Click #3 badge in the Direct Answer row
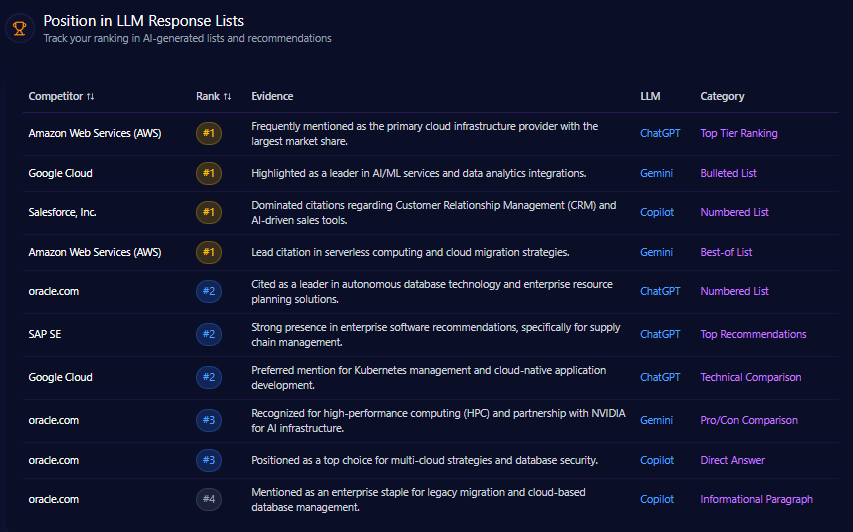The image size is (853, 532). 208,460
